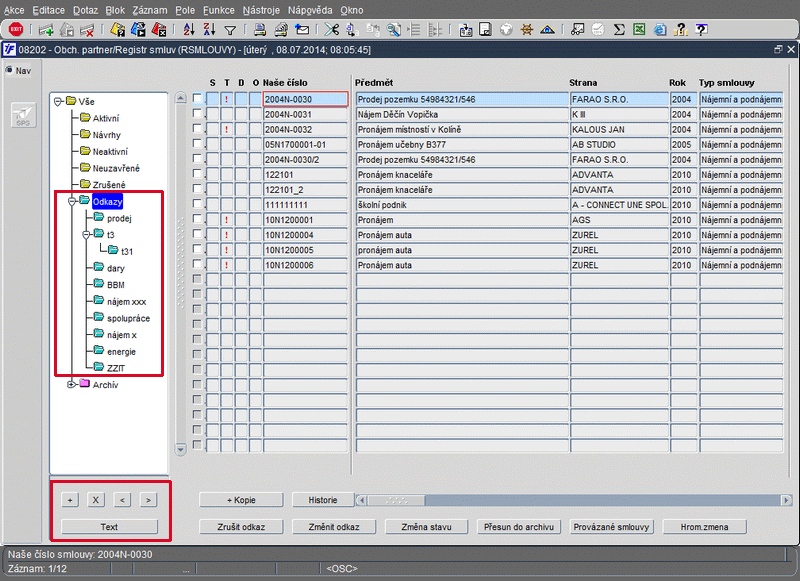Click the table vertical scroll down arrow
This screenshot has height=581, width=800.
pyautogui.click(x=181, y=449)
